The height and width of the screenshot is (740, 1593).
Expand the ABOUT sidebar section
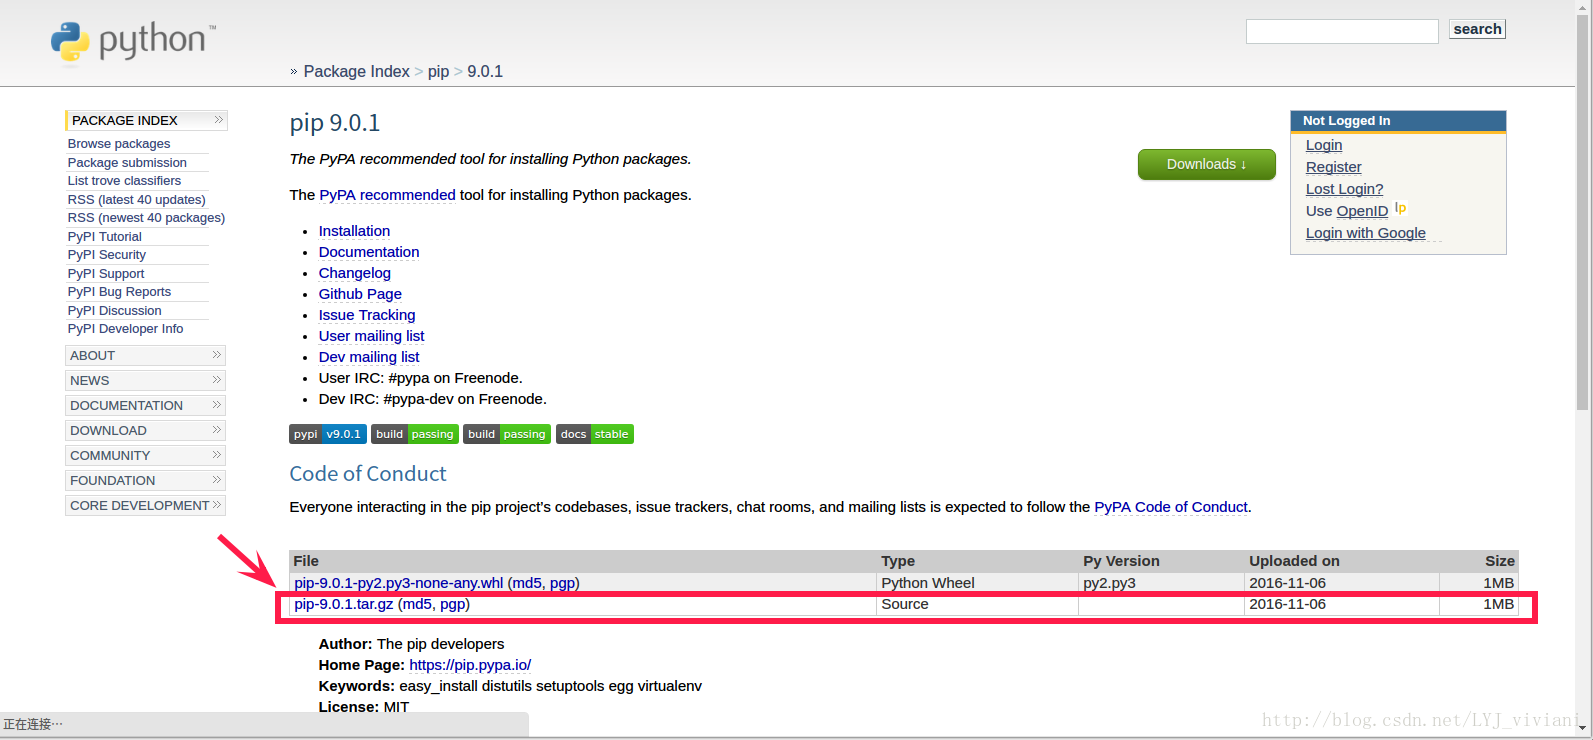[145, 355]
